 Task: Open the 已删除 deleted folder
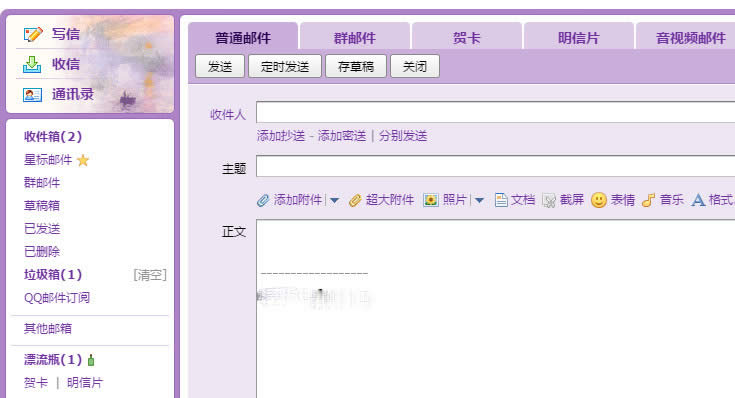coord(42,251)
